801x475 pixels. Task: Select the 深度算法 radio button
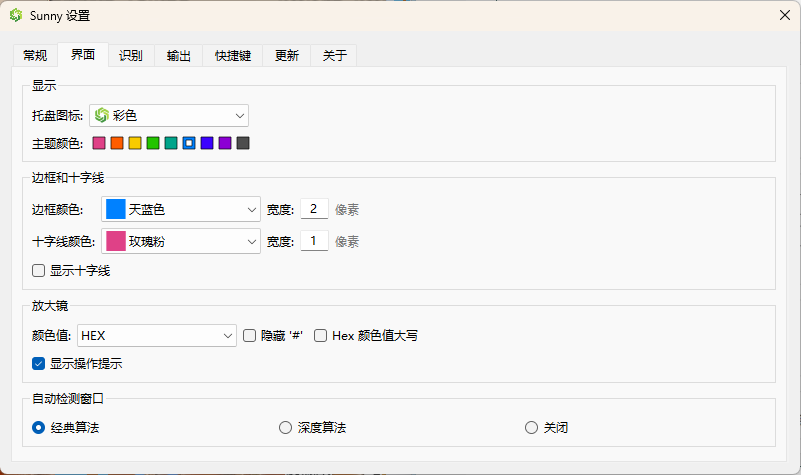pos(285,428)
